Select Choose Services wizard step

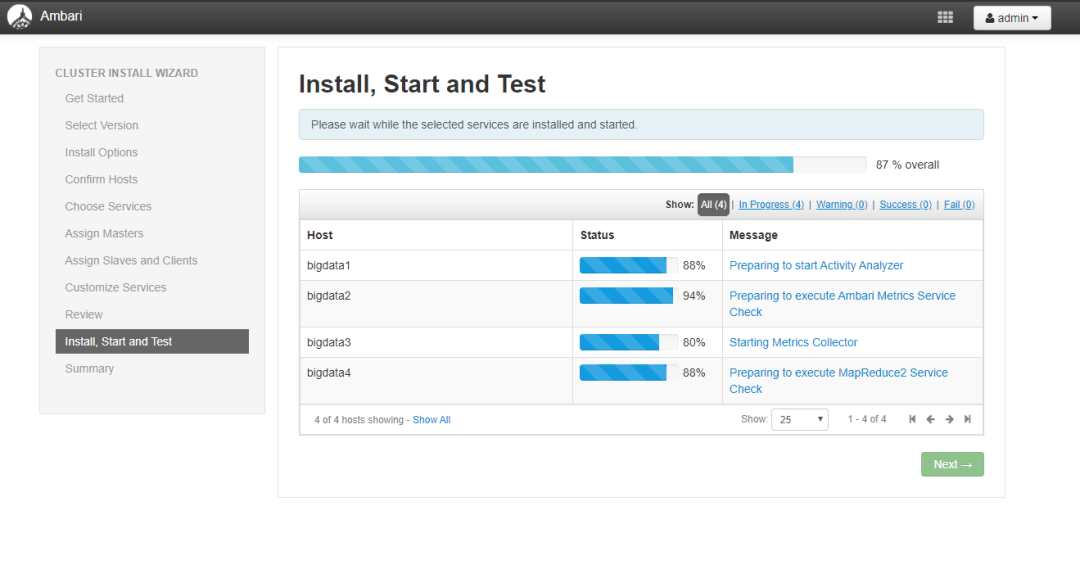coord(108,207)
